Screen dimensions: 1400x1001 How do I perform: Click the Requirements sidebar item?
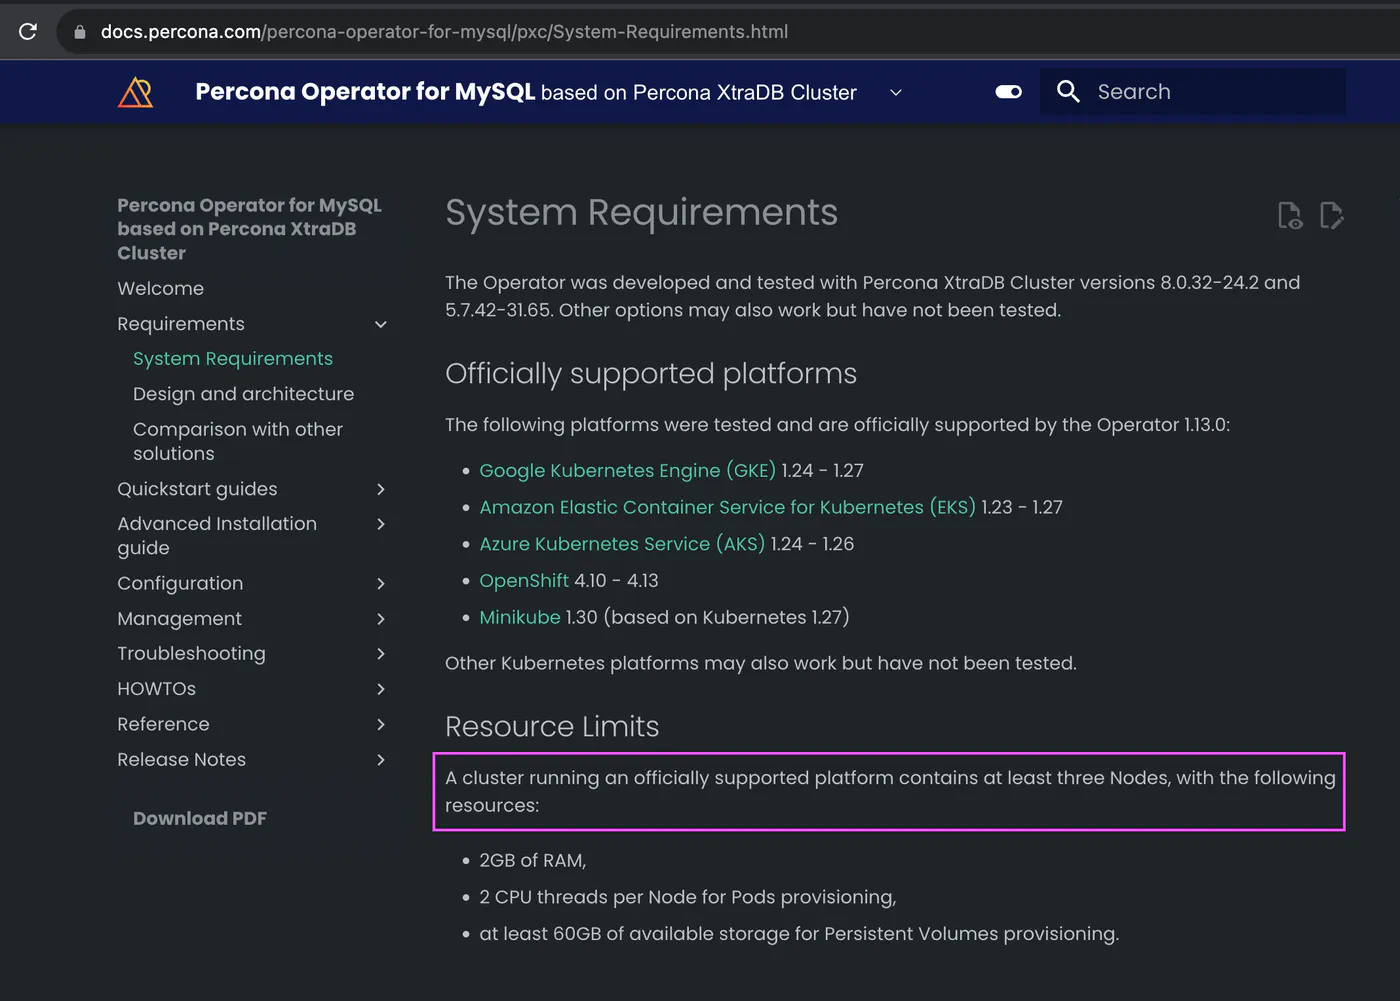pyautogui.click(x=180, y=324)
